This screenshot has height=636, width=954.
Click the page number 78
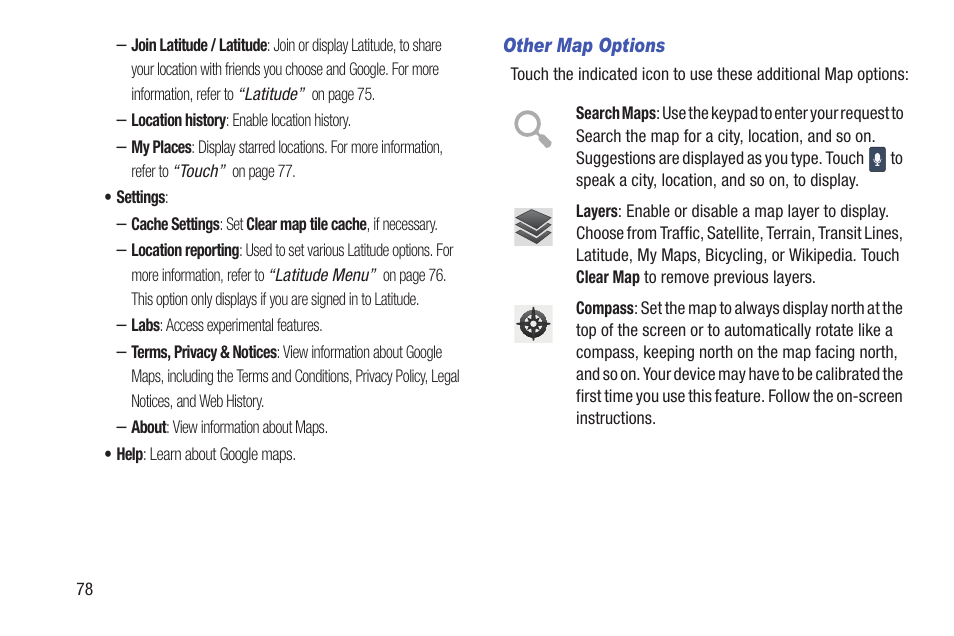(x=85, y=589)
